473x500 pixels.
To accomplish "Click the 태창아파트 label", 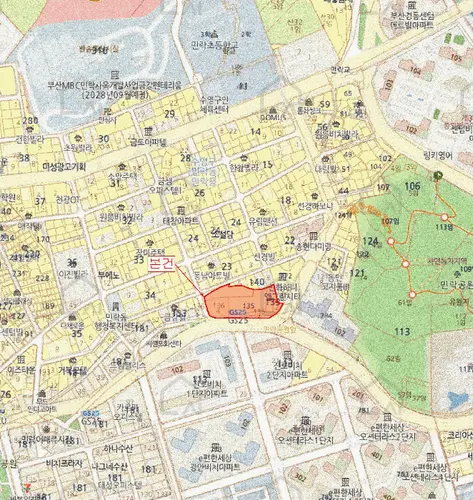I will (181, 221).
